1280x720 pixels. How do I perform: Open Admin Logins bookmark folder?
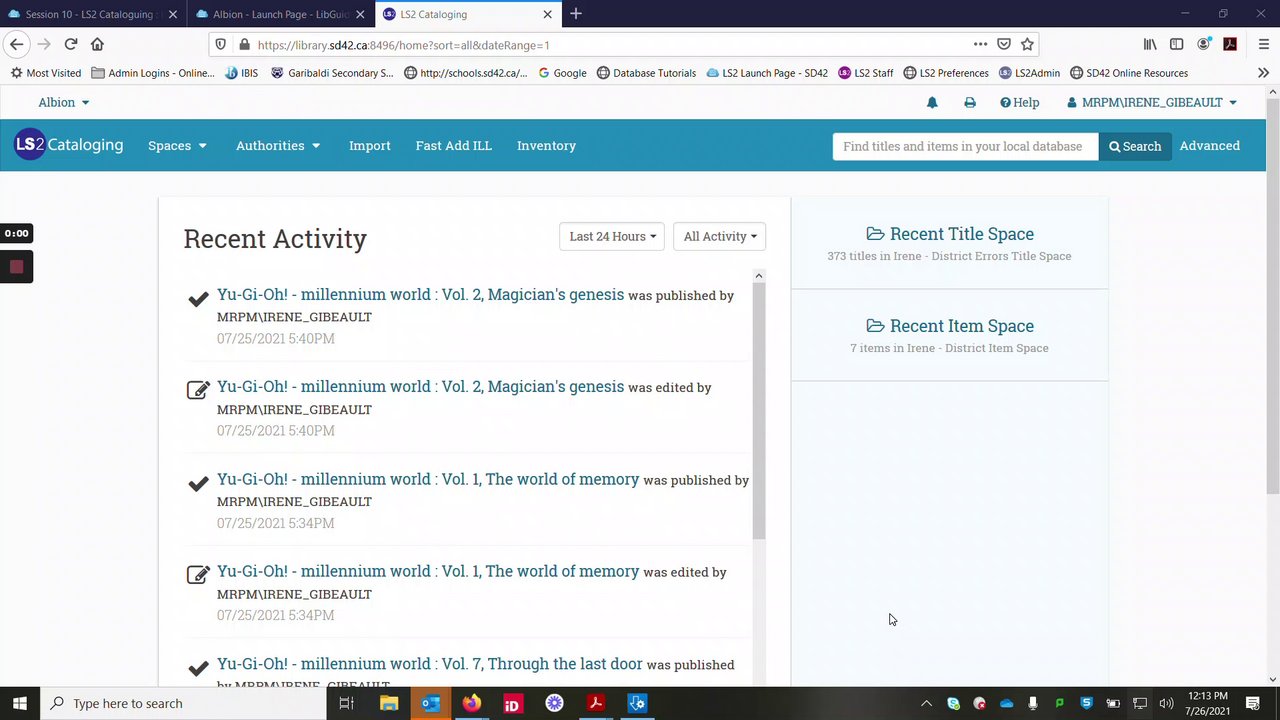(152, 73)
